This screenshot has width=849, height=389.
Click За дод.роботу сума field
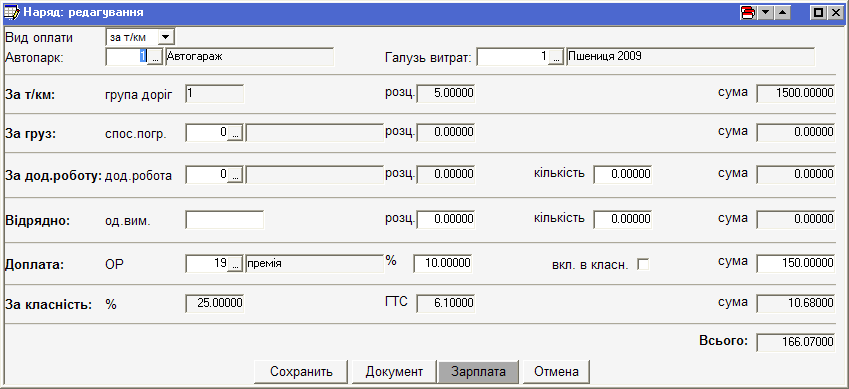[795, 175]
